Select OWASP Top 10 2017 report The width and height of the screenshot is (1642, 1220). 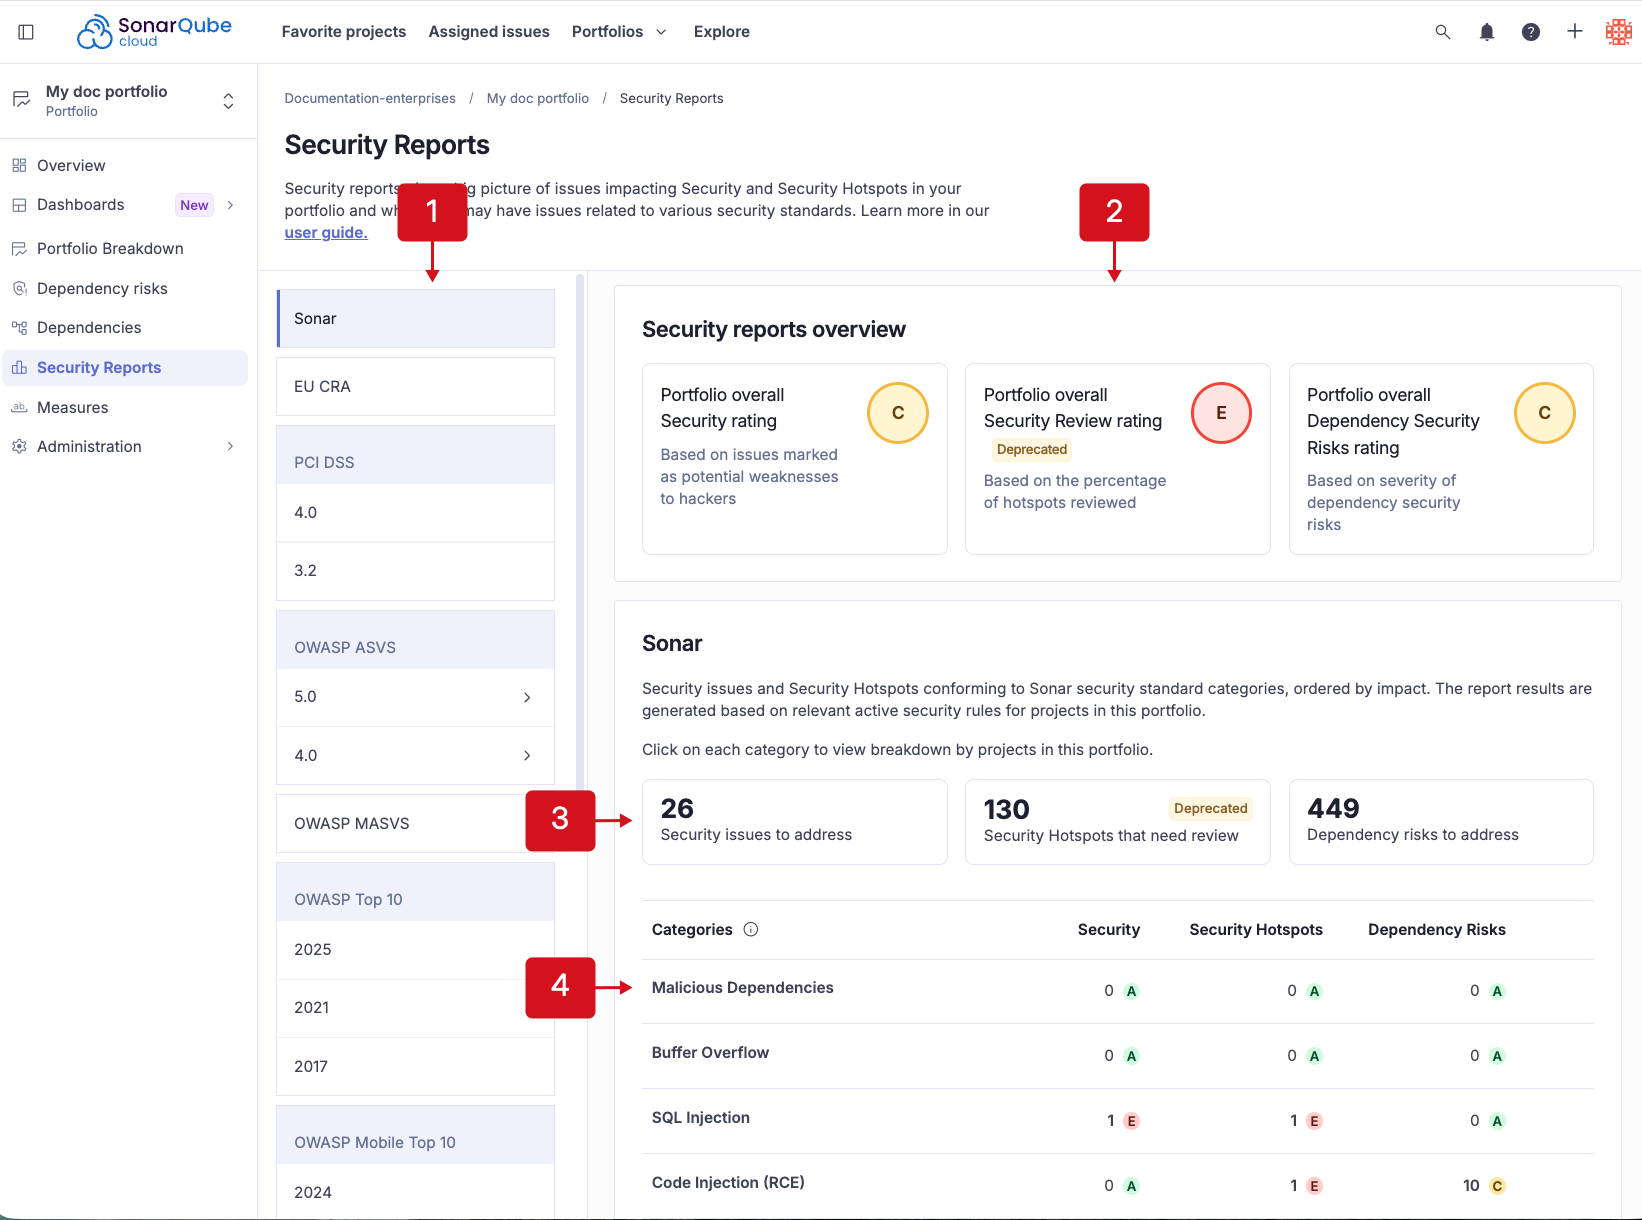[416, 1066]
